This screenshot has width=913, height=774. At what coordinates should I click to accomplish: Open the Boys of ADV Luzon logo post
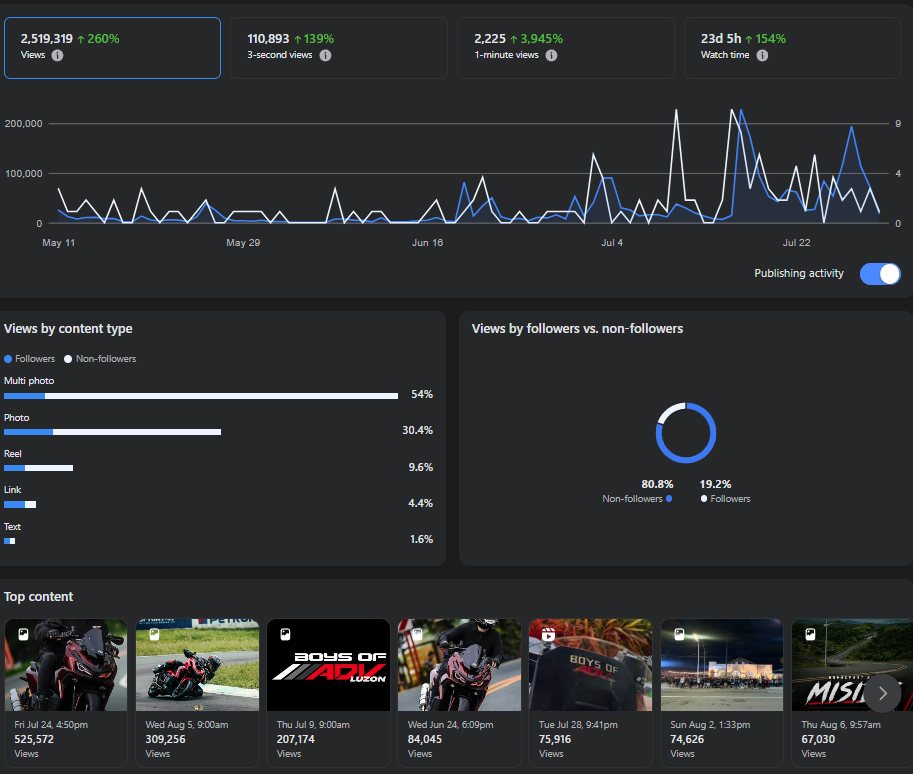tap(328, 665)
